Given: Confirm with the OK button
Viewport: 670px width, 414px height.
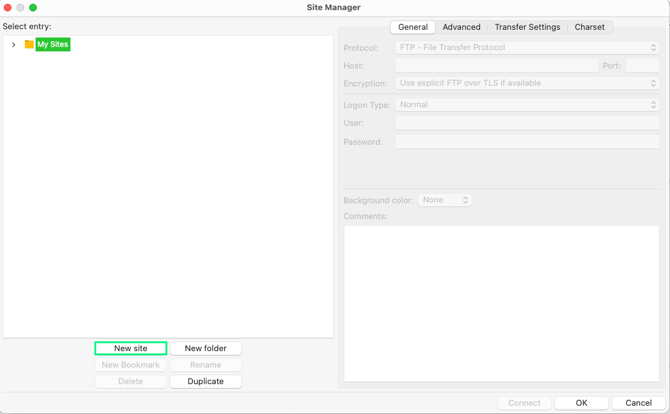Looking at the screenshot, I should point(581,403).
